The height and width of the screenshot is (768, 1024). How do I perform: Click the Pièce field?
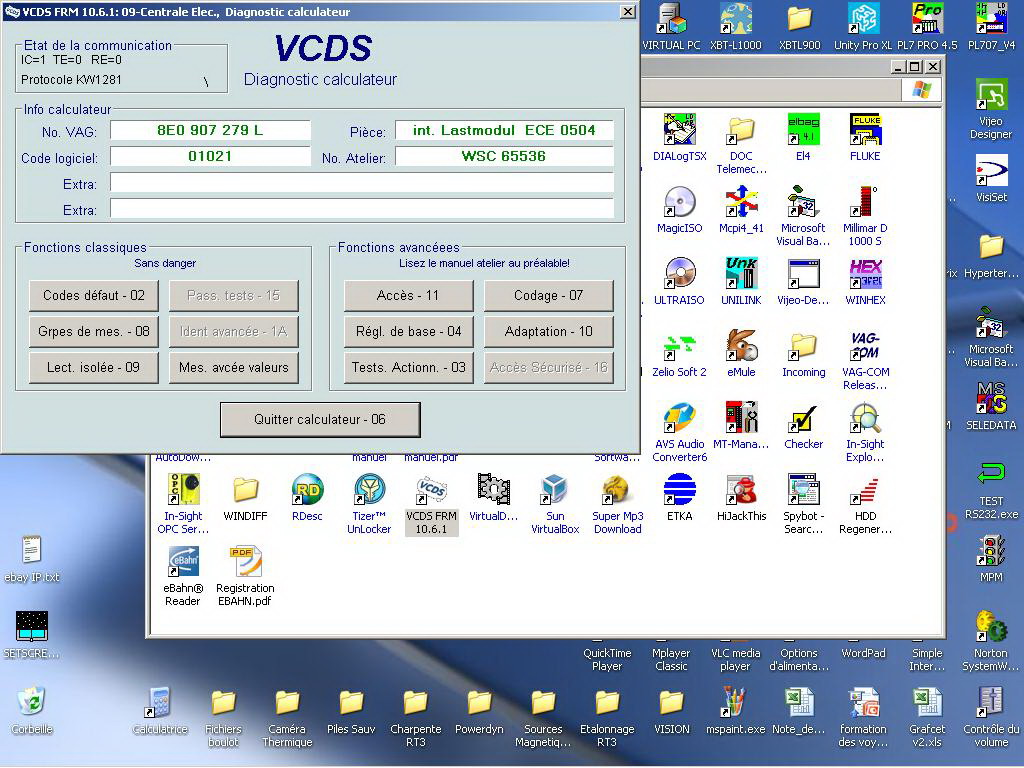click(x=504, y=130)
